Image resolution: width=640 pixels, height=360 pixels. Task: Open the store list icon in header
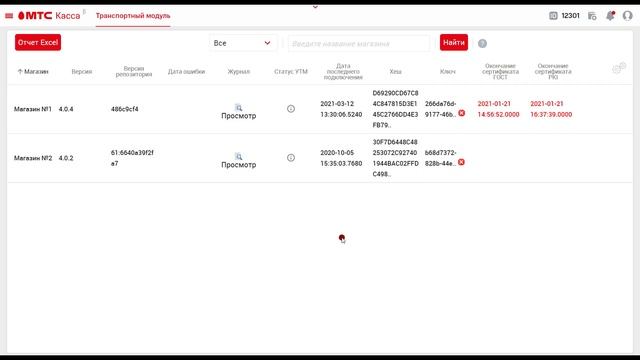pos(592,16)
